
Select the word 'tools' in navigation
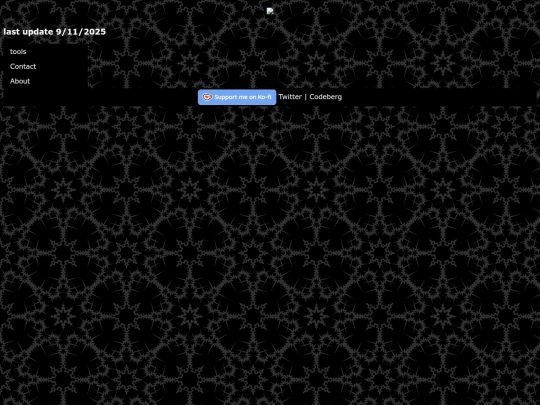pos(18,52)
